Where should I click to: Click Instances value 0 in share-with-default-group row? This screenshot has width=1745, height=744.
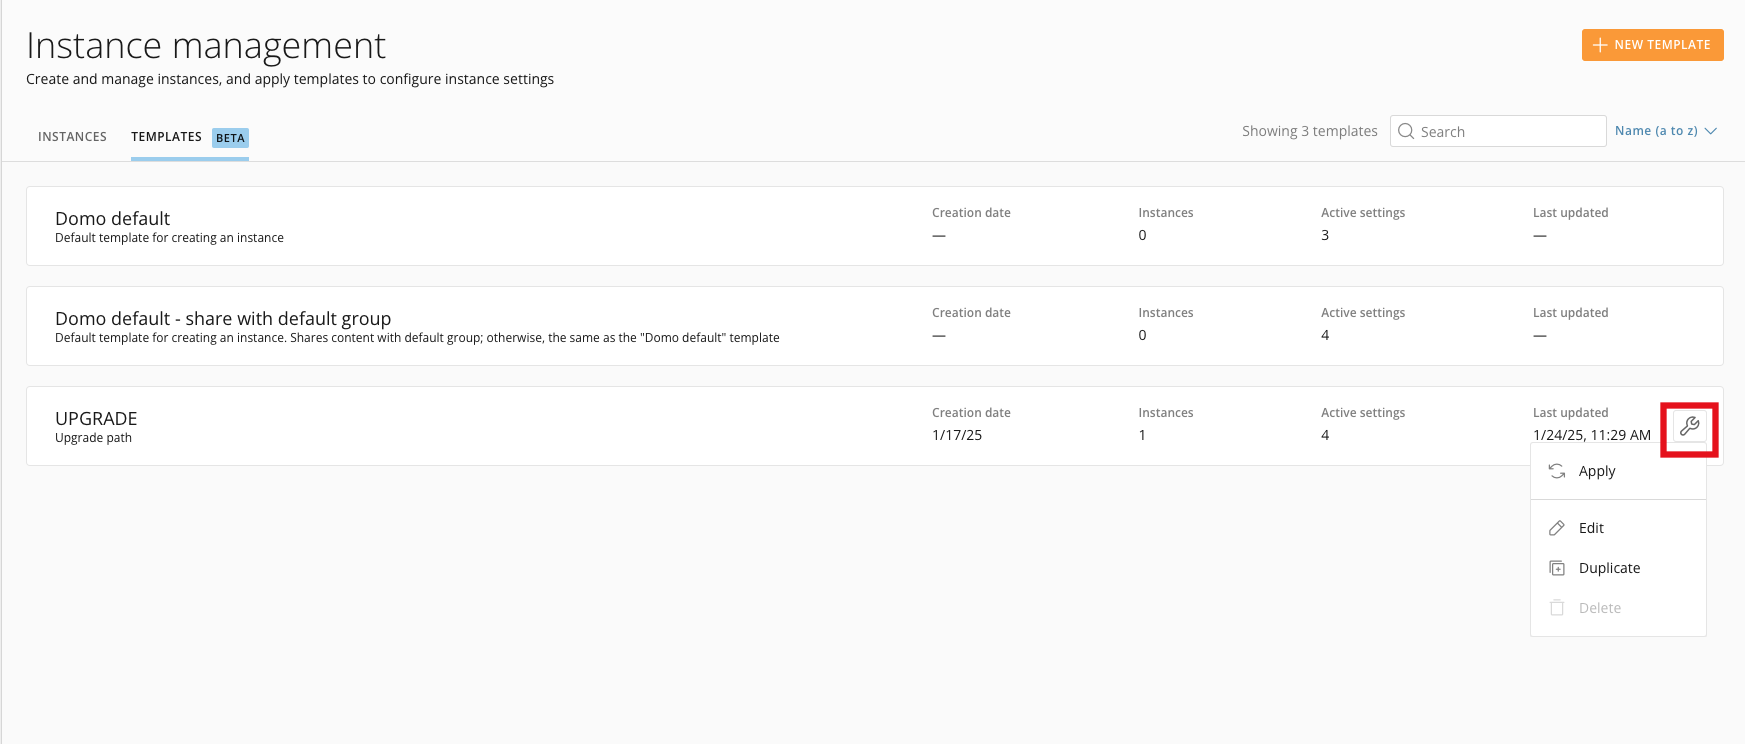coord(1142,335)
